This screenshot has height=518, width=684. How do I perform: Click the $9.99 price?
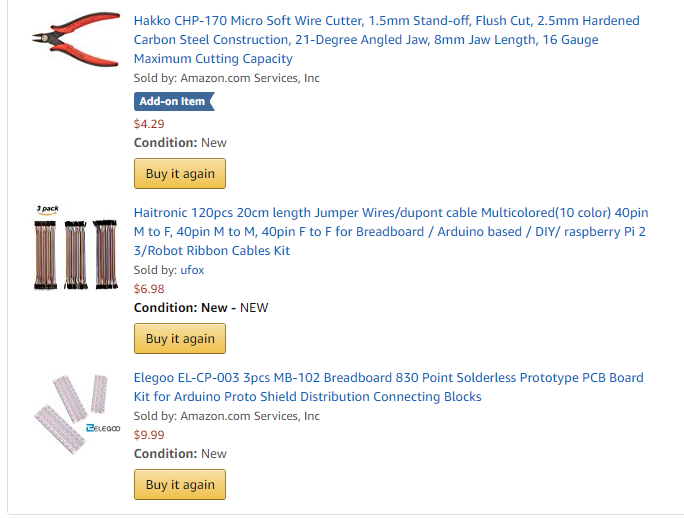[x=149, y=435]
